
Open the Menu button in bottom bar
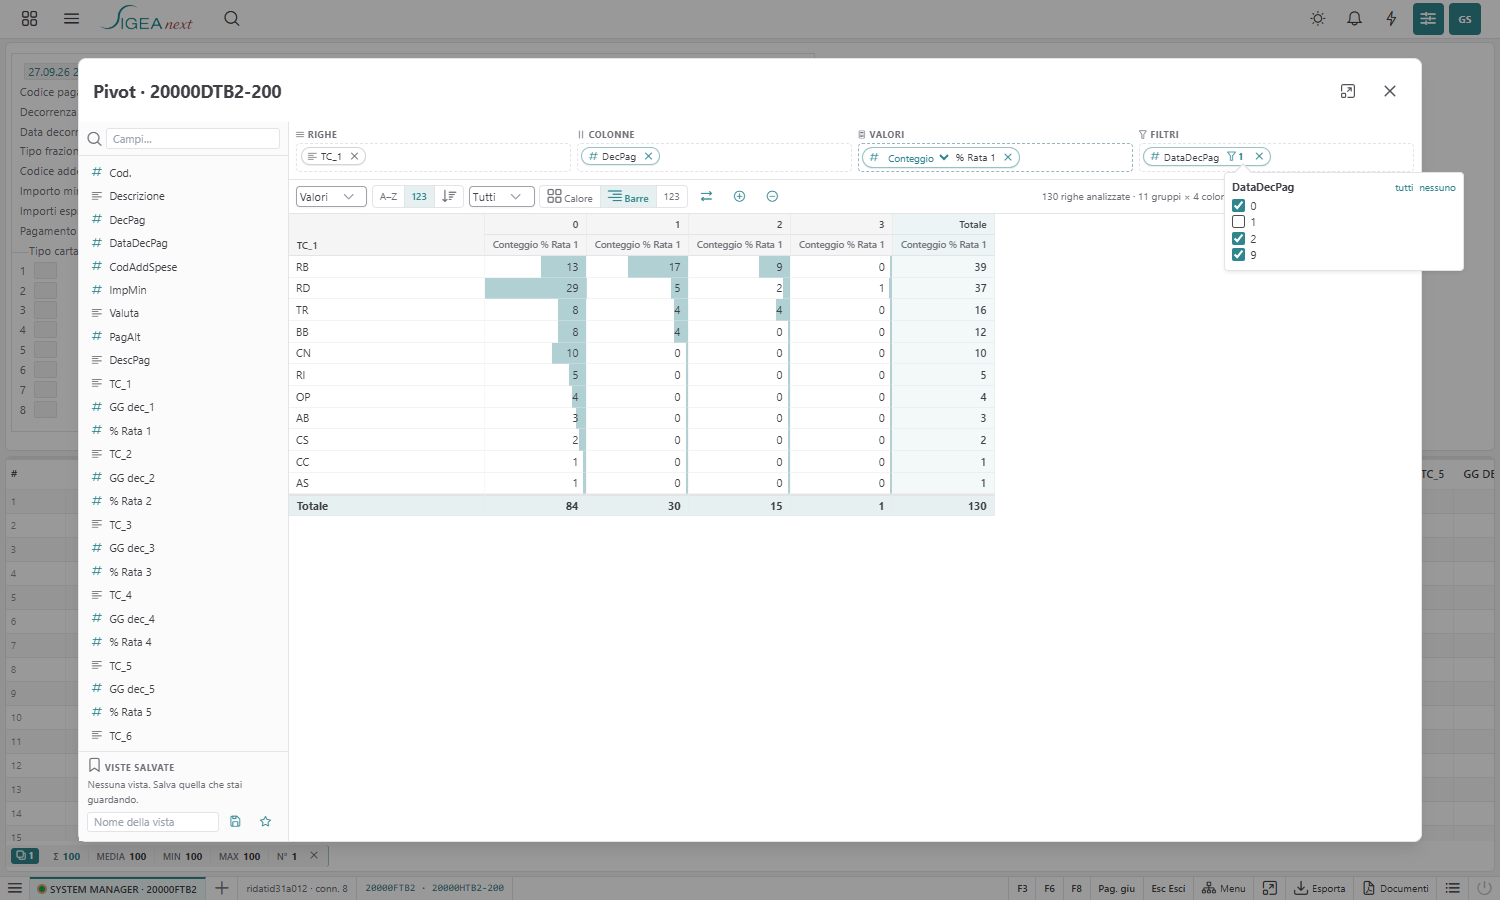(x=1224, y=888)
